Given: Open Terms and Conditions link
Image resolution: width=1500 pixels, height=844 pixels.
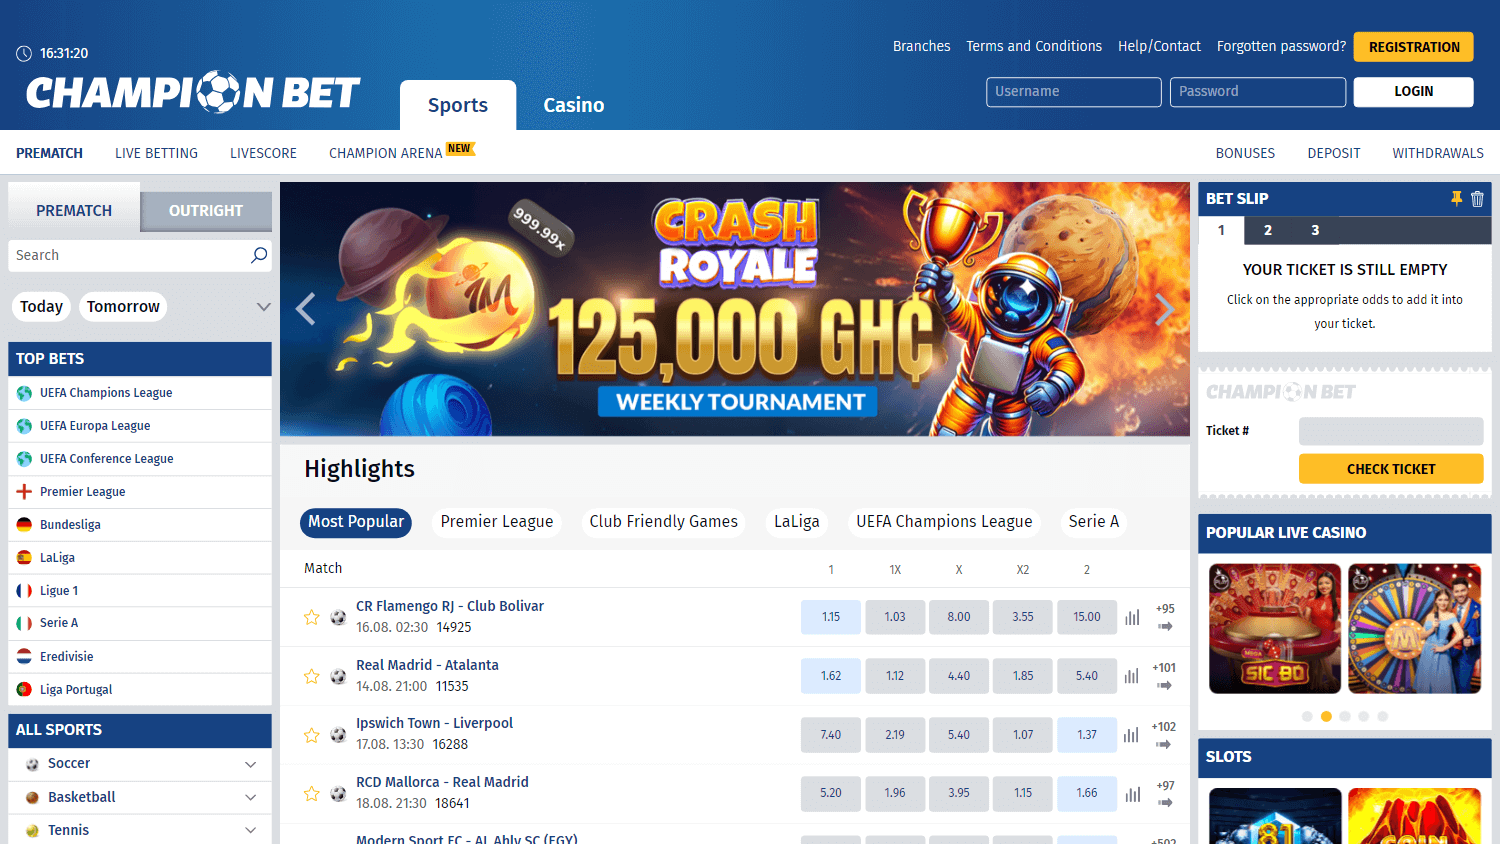Looking at the screenshot, I should [1034, 46].
